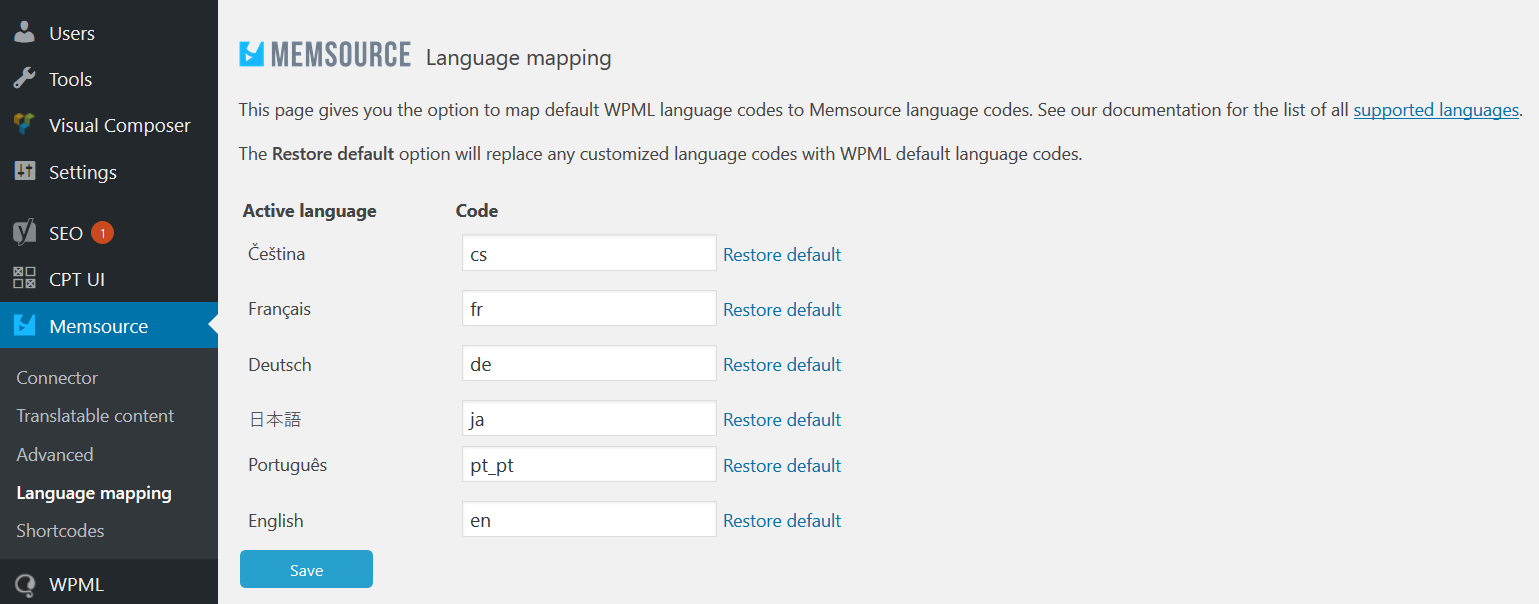Click the SEO notification badge
This screenshot has height=604, width=1539.
tap(102, 233)
